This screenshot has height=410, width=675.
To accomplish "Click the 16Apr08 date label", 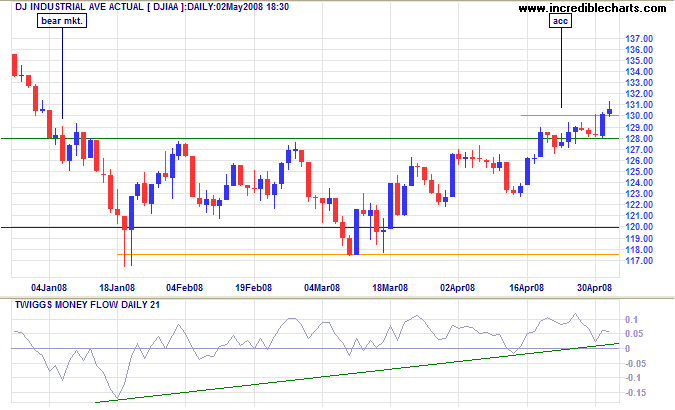I will tap(526, 288).
